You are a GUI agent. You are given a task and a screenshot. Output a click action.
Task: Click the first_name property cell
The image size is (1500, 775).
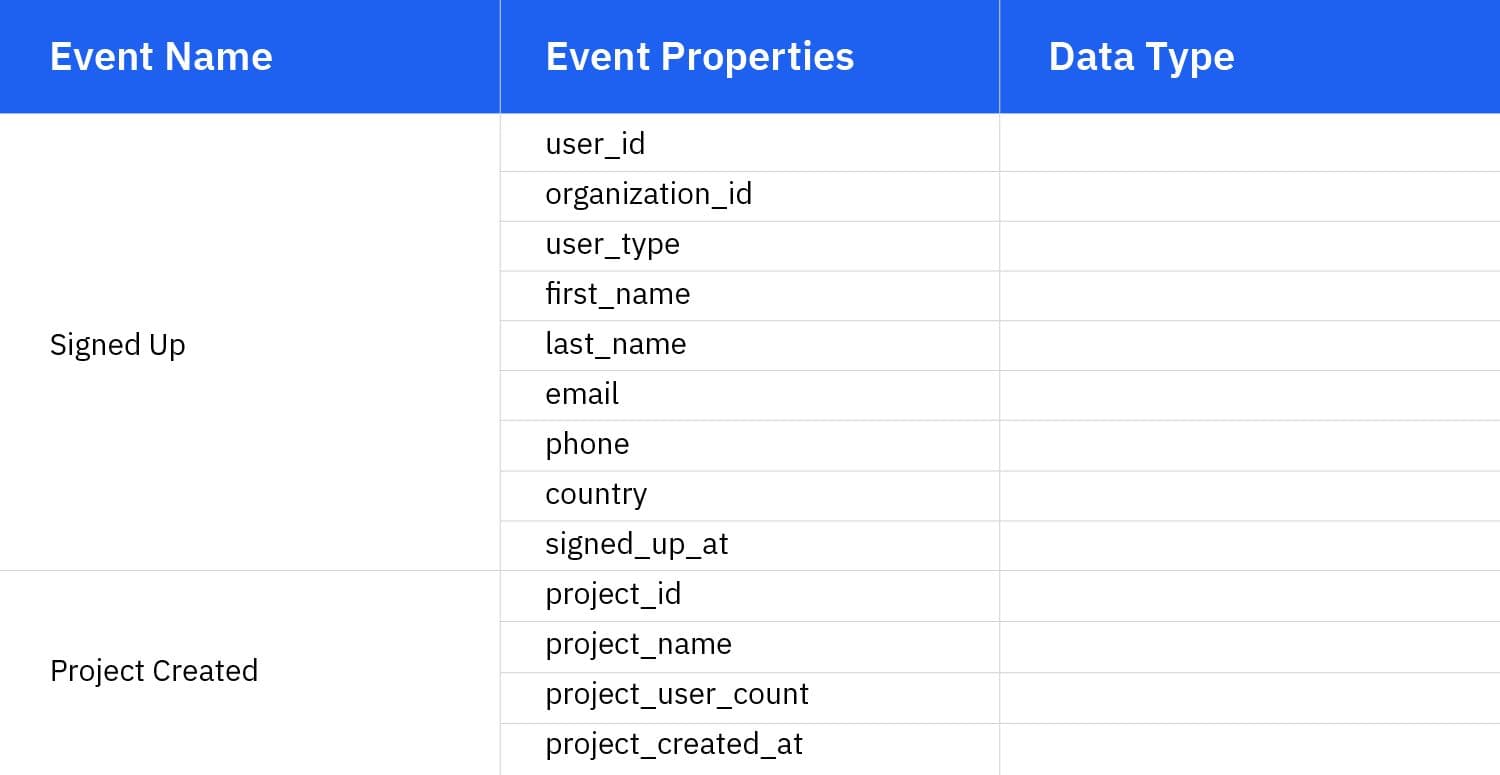click(618, 294)
